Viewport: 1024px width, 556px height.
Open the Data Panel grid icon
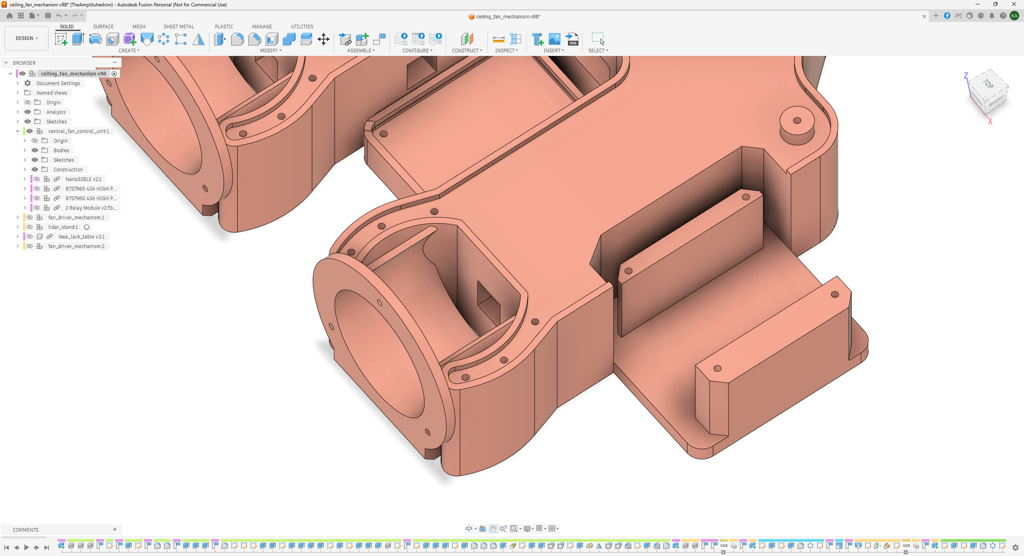click(21, 16)
